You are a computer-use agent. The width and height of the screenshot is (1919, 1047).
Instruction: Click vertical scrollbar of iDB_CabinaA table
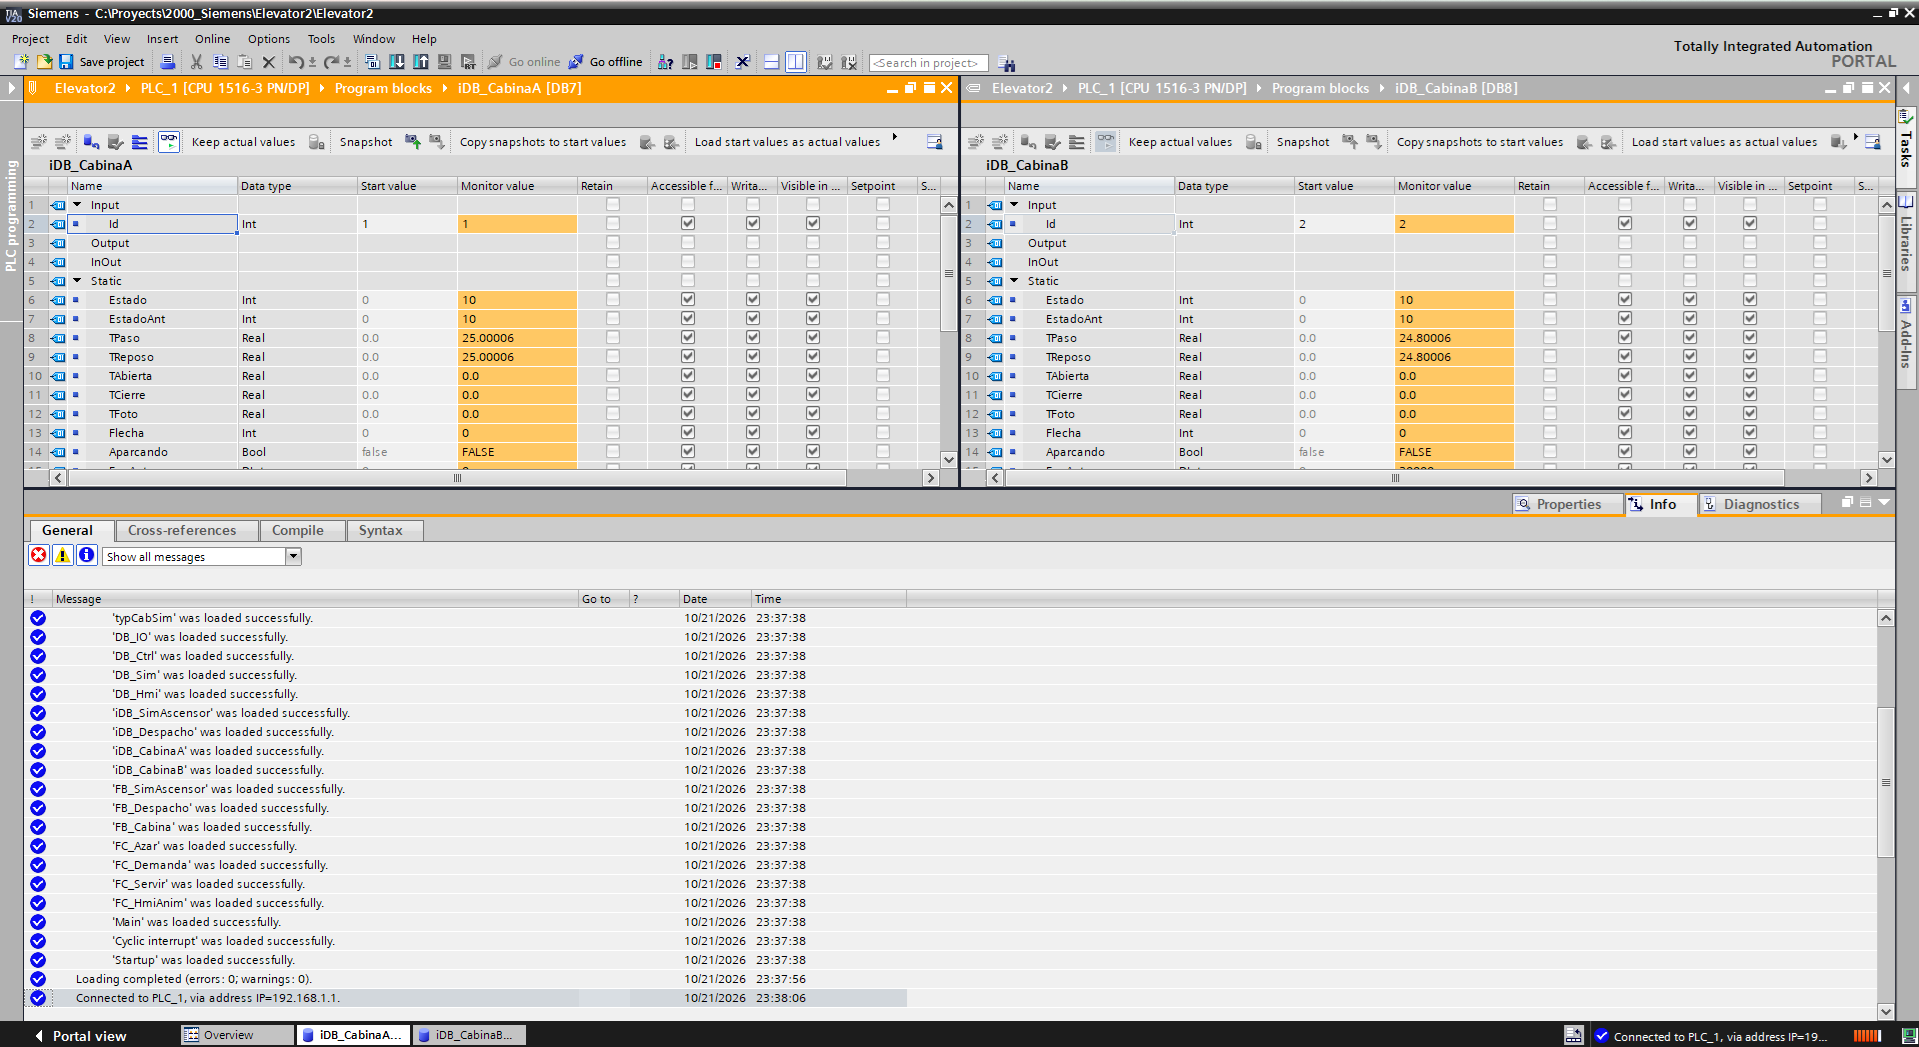click(x=949, y=272)
